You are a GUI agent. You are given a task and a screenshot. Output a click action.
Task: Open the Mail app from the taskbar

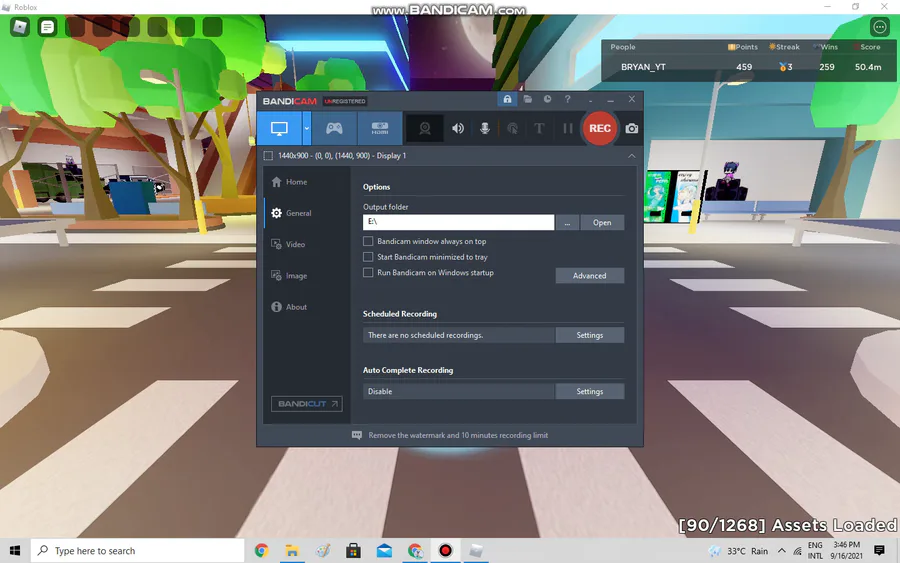(384, 551)
